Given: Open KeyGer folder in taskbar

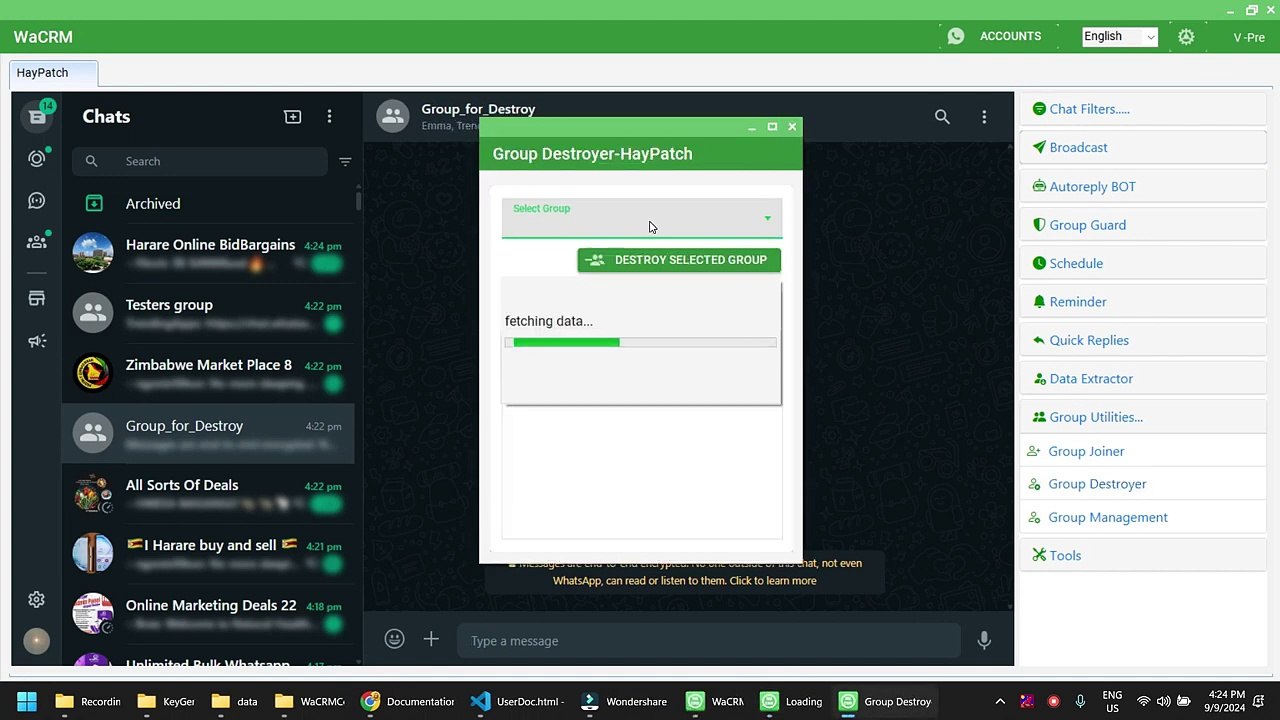Looking at the screenshot, I should tap(166, 701).
